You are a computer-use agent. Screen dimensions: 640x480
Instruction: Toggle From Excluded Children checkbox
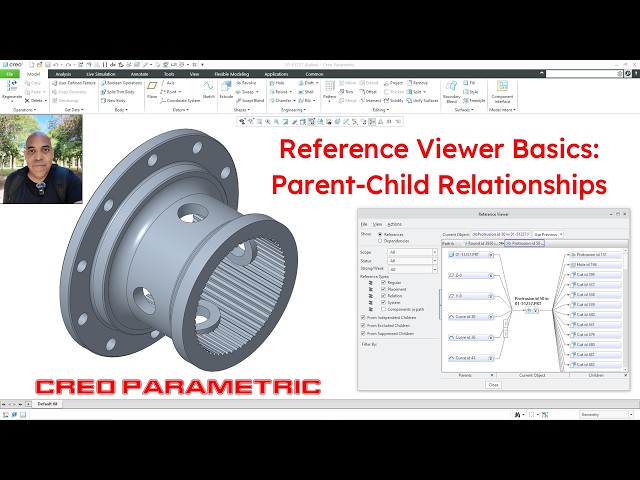click(363, 326)
